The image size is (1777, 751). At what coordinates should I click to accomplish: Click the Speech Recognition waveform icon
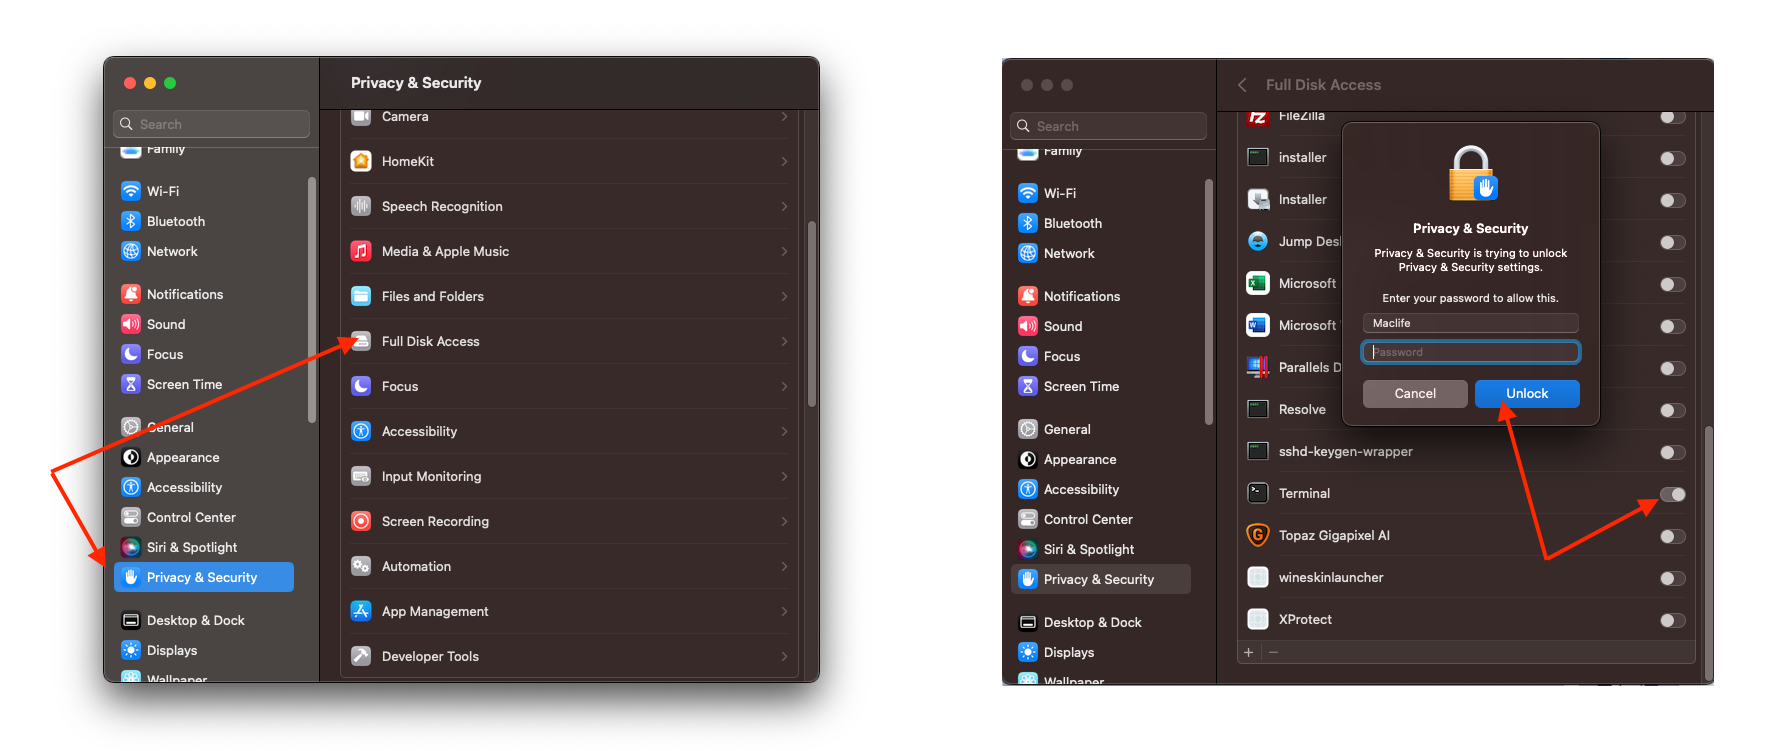pos(361,206)
